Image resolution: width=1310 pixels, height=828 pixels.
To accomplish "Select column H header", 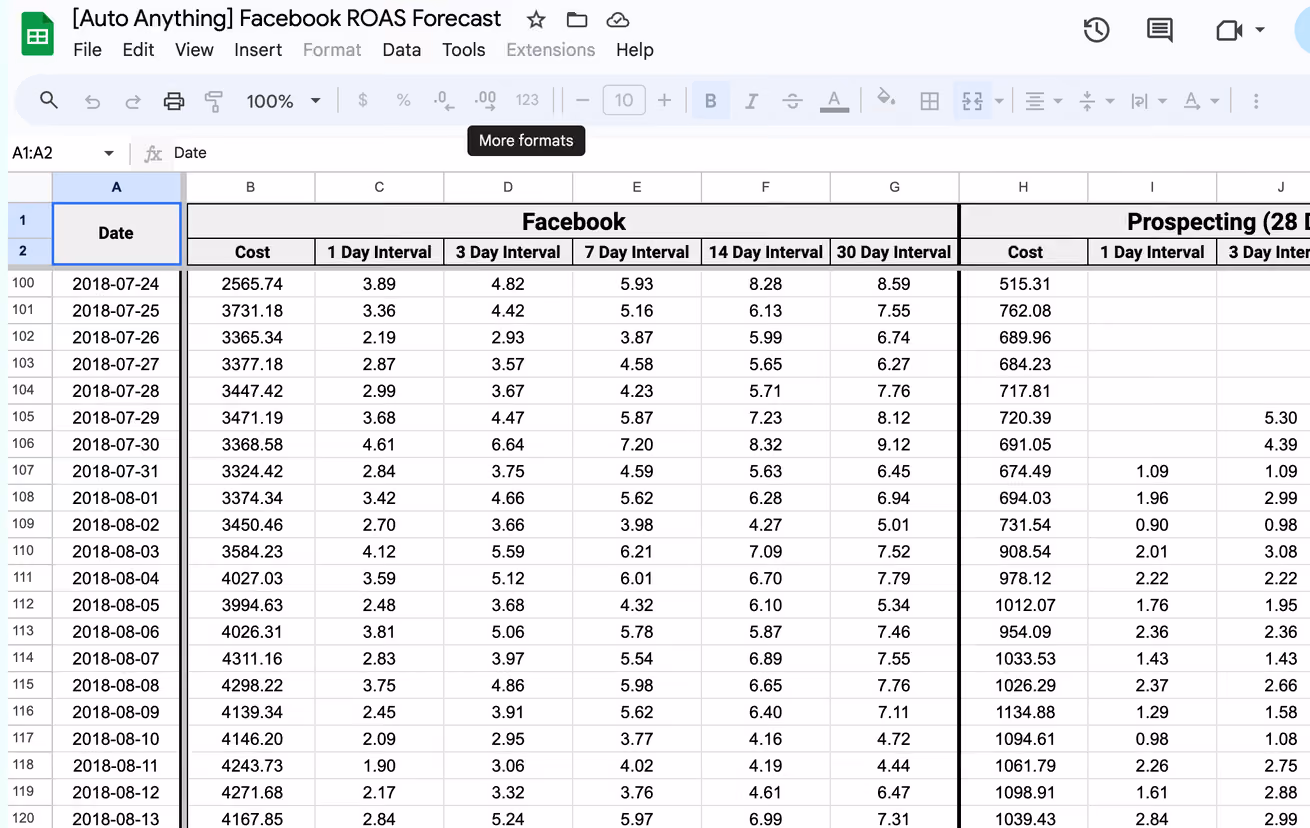I will click(1023, 187).
